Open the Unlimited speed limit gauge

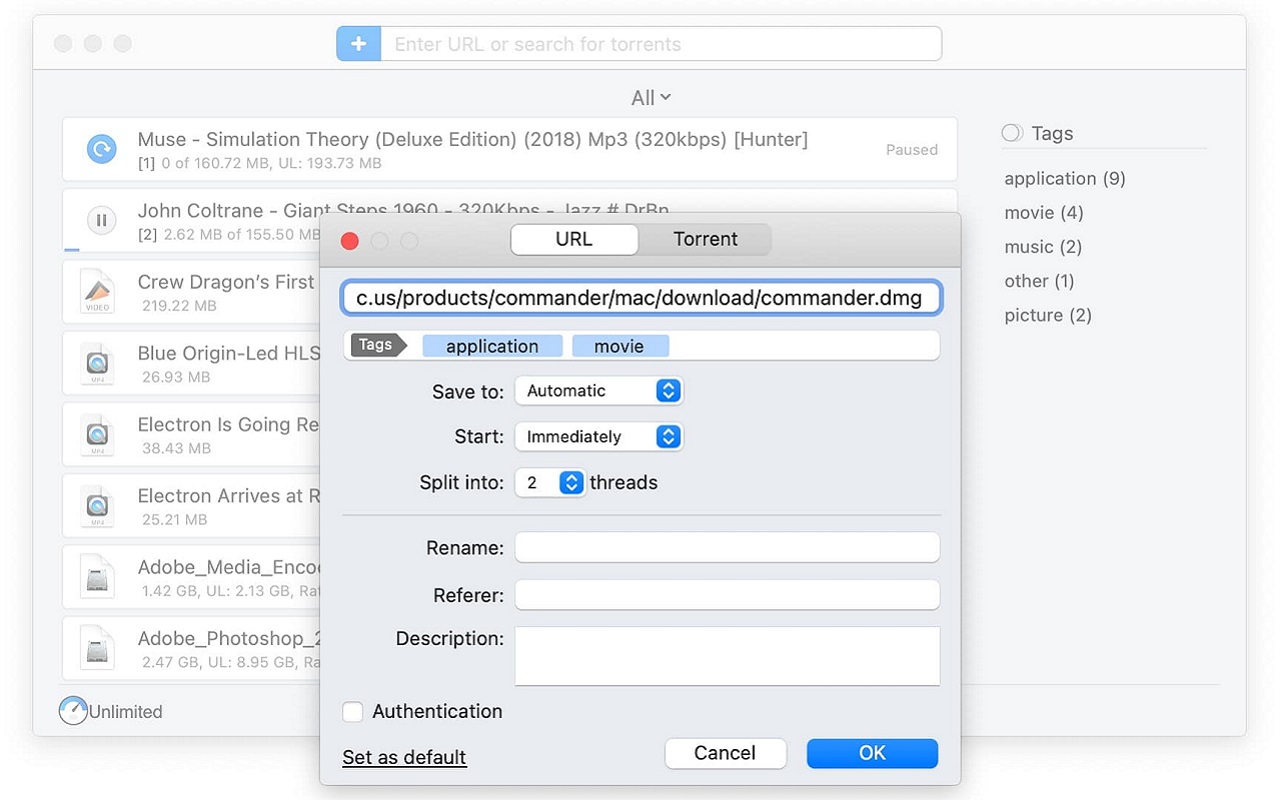point(73,711)
